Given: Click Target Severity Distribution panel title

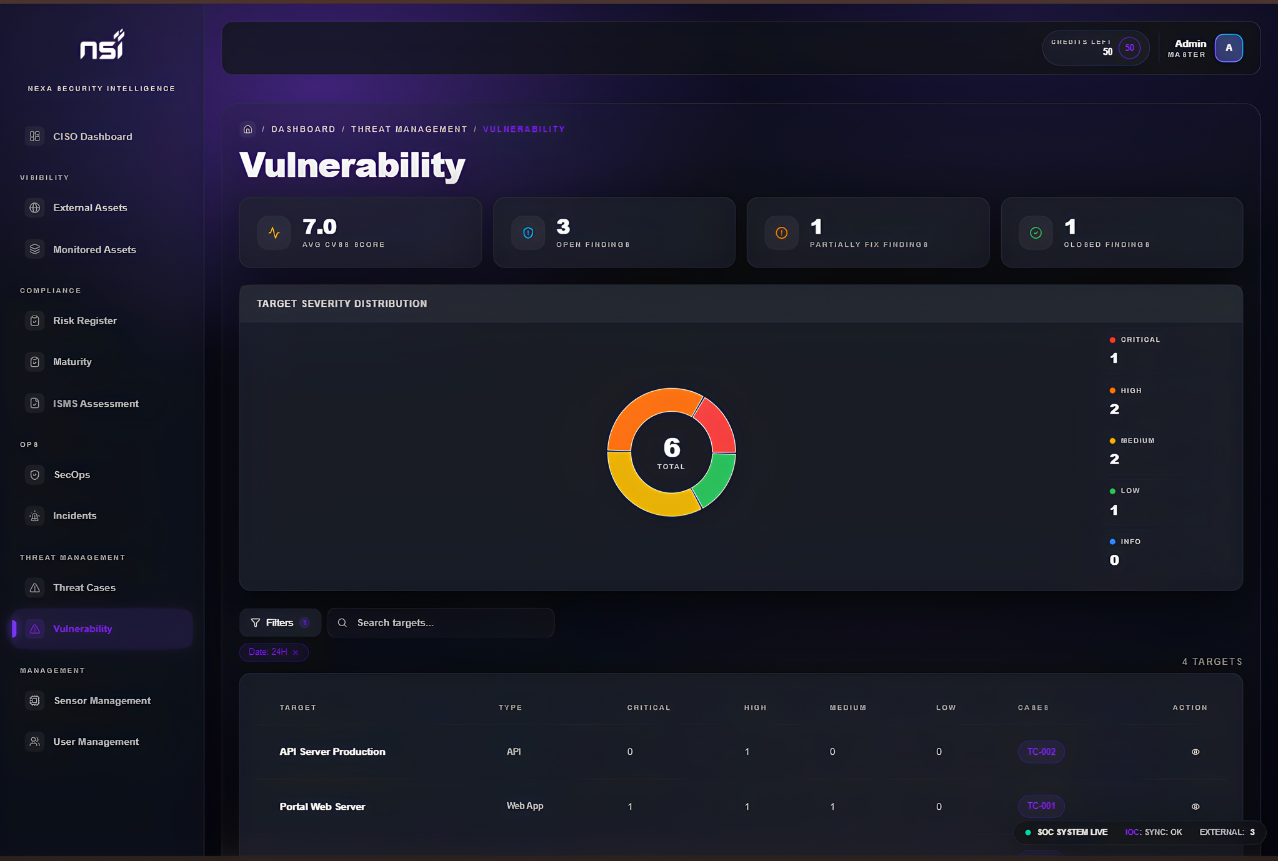Looking at the screenshot, I should [342, 304].
